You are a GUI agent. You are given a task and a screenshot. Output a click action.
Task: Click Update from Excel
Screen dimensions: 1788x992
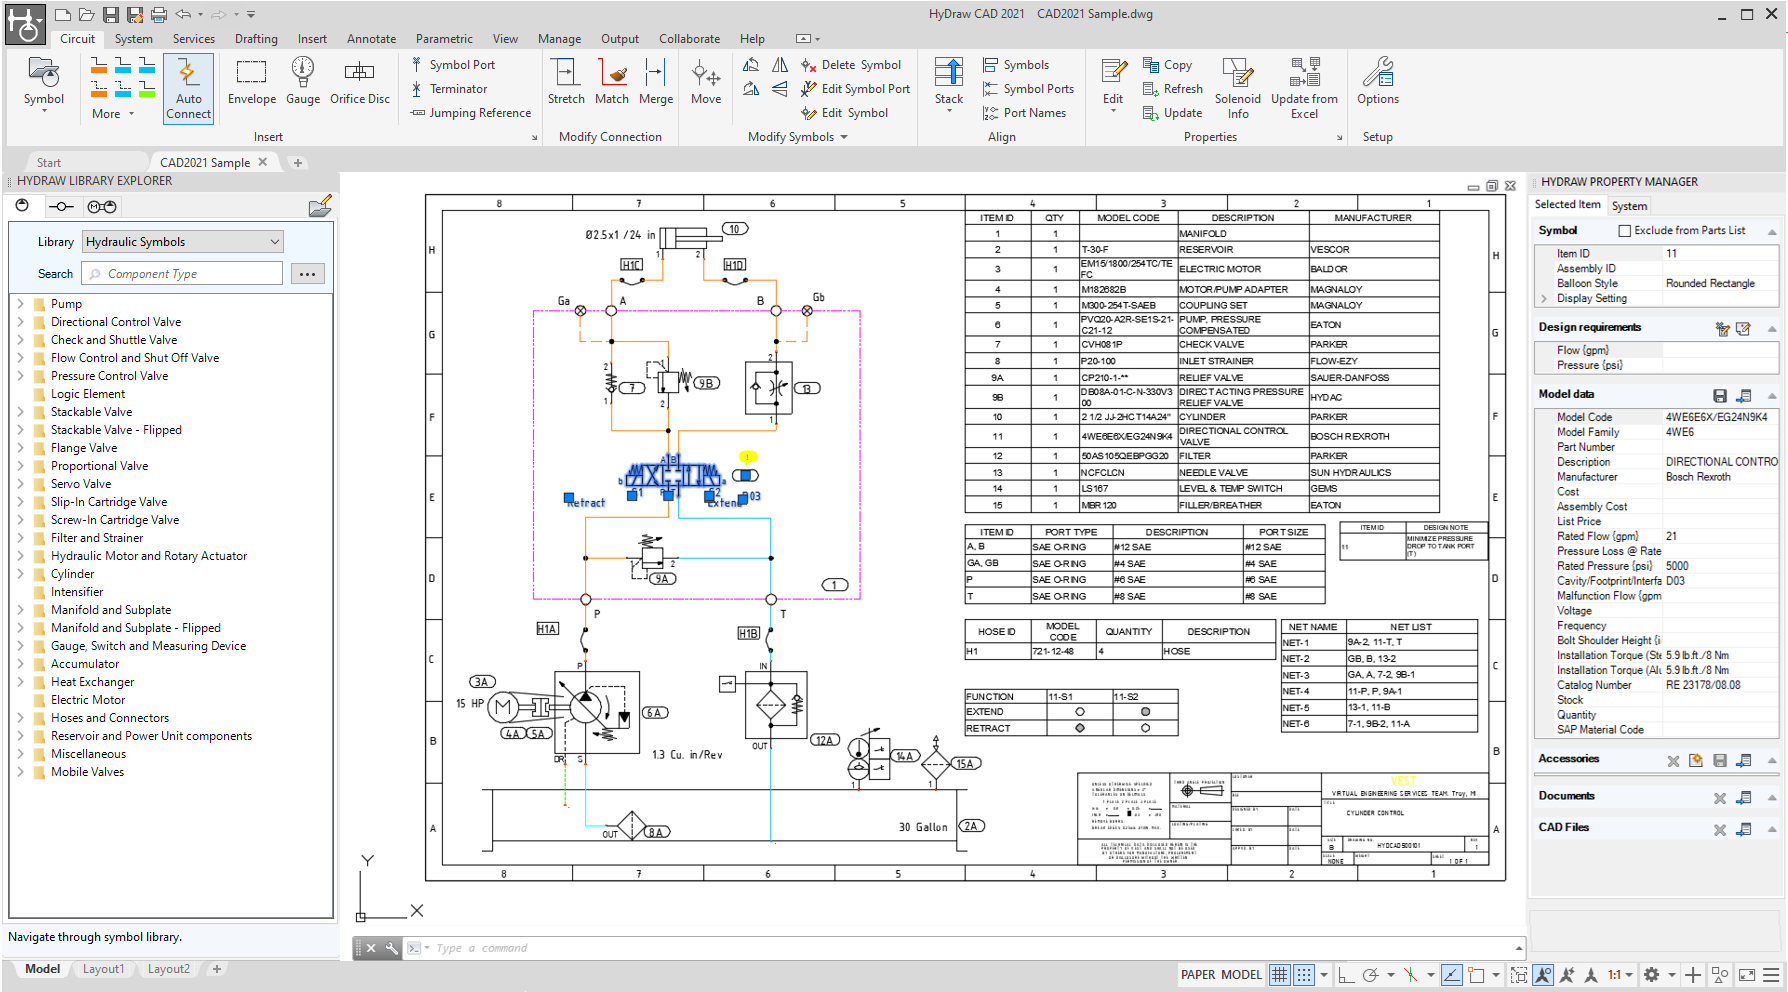[1304, 88]
